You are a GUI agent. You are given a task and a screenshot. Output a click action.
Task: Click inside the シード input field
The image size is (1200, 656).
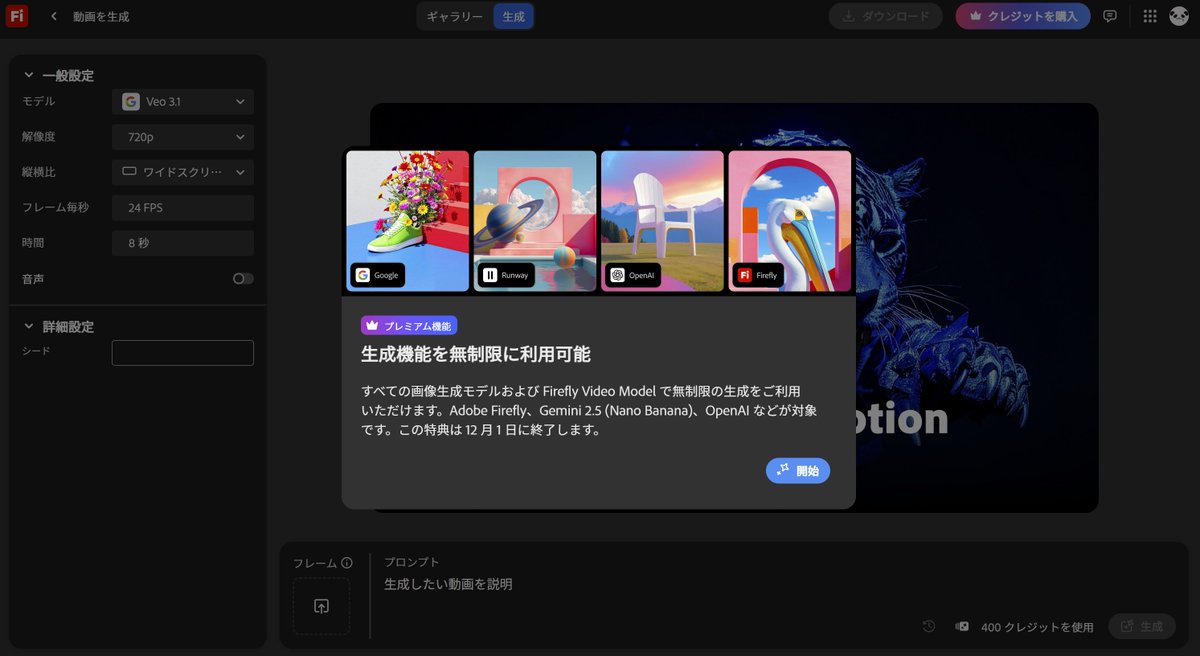[x=182, y=352]
